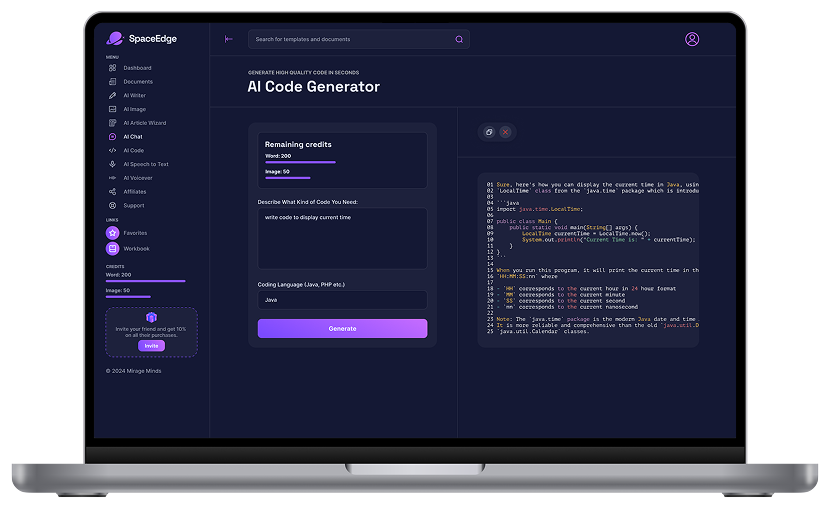
Task: Click the AI Chat bubble icon
Action: click(112, 137)
